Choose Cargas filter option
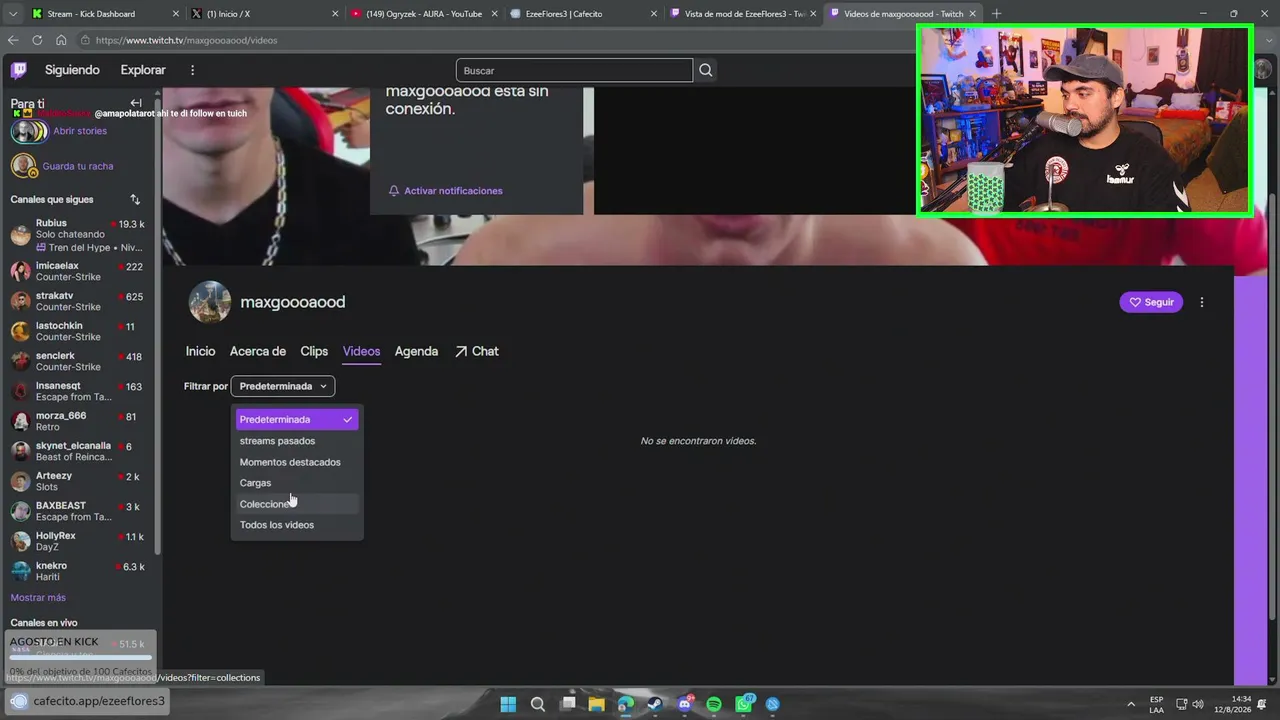This screenshot has width=1280, height=720. coord(297,483)
